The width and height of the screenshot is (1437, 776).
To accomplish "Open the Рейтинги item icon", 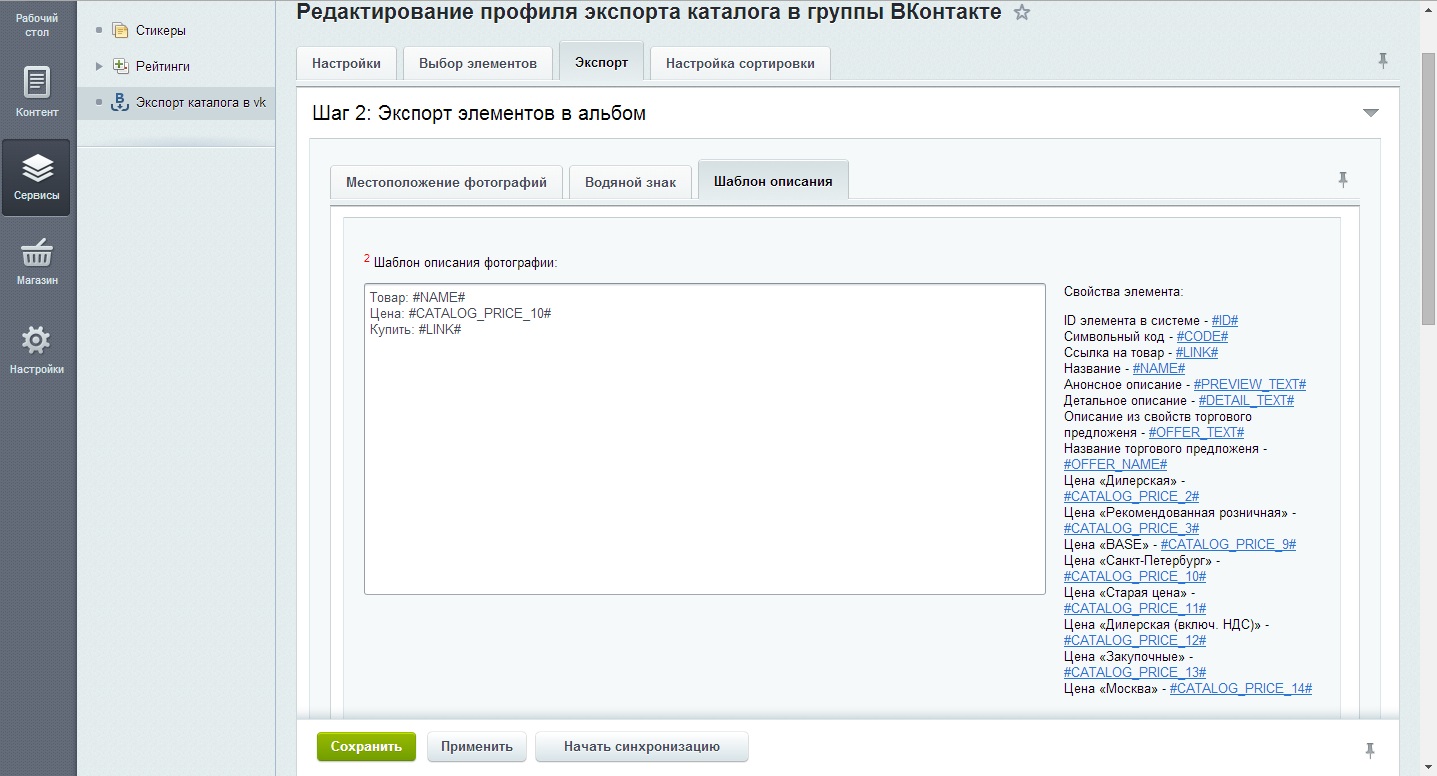I will (120, 66).
